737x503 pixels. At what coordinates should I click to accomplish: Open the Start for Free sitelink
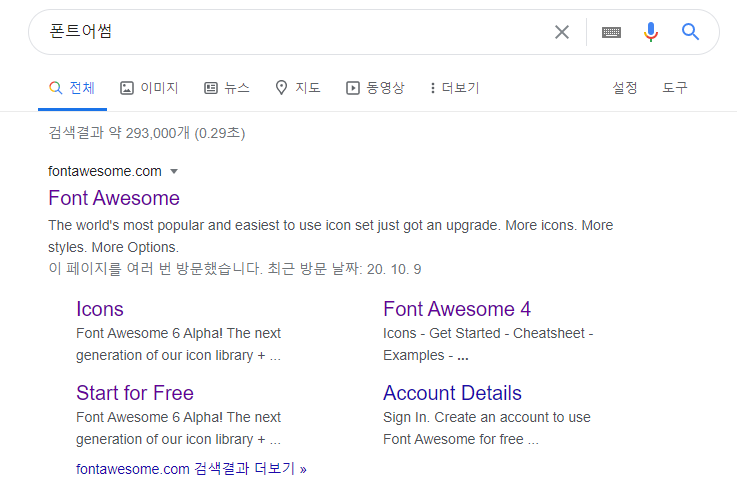(135, 393)
